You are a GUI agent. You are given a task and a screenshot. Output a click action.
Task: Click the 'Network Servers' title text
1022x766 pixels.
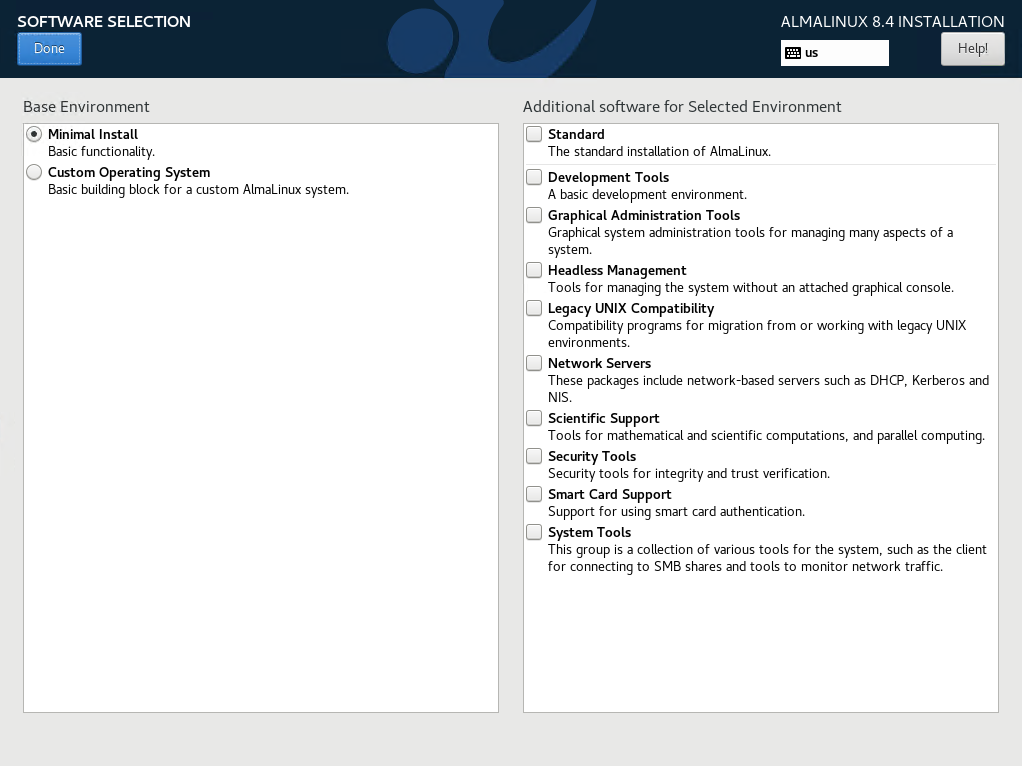point(599,363)
